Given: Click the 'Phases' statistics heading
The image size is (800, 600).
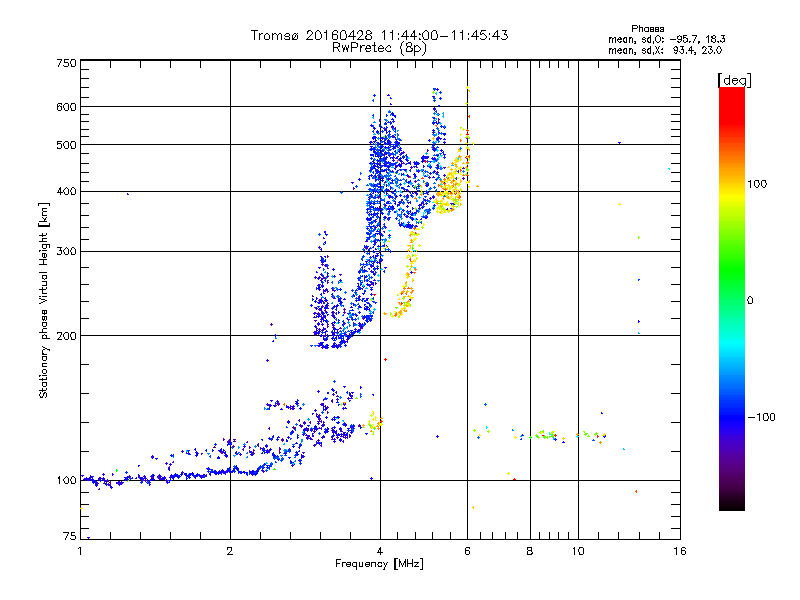Looking at the screenshot, I should [647, 29].
